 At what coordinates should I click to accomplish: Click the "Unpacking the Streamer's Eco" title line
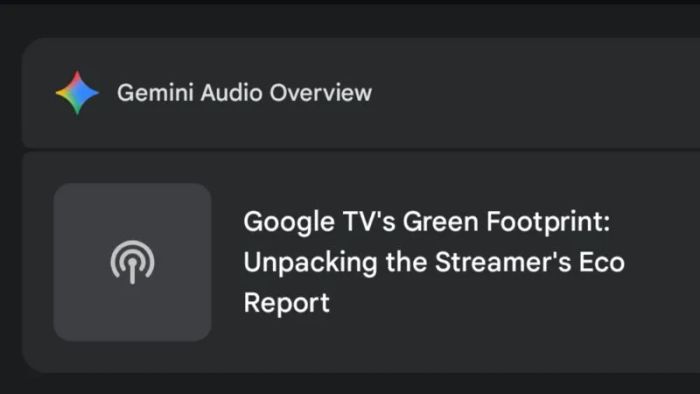[x=434, y=262]
